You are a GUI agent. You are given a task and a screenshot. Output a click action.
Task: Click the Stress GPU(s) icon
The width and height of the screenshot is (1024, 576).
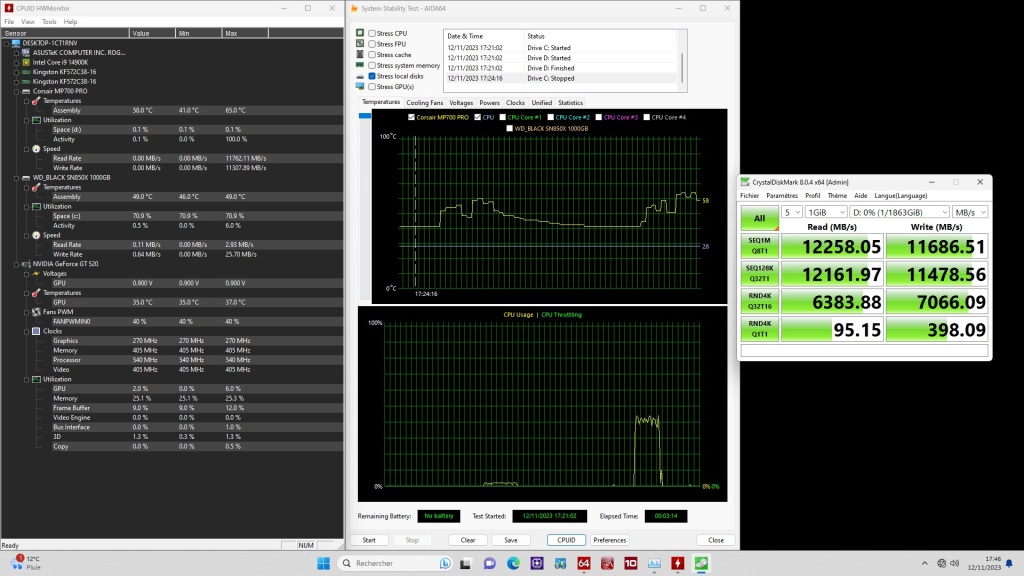[359, 87]
